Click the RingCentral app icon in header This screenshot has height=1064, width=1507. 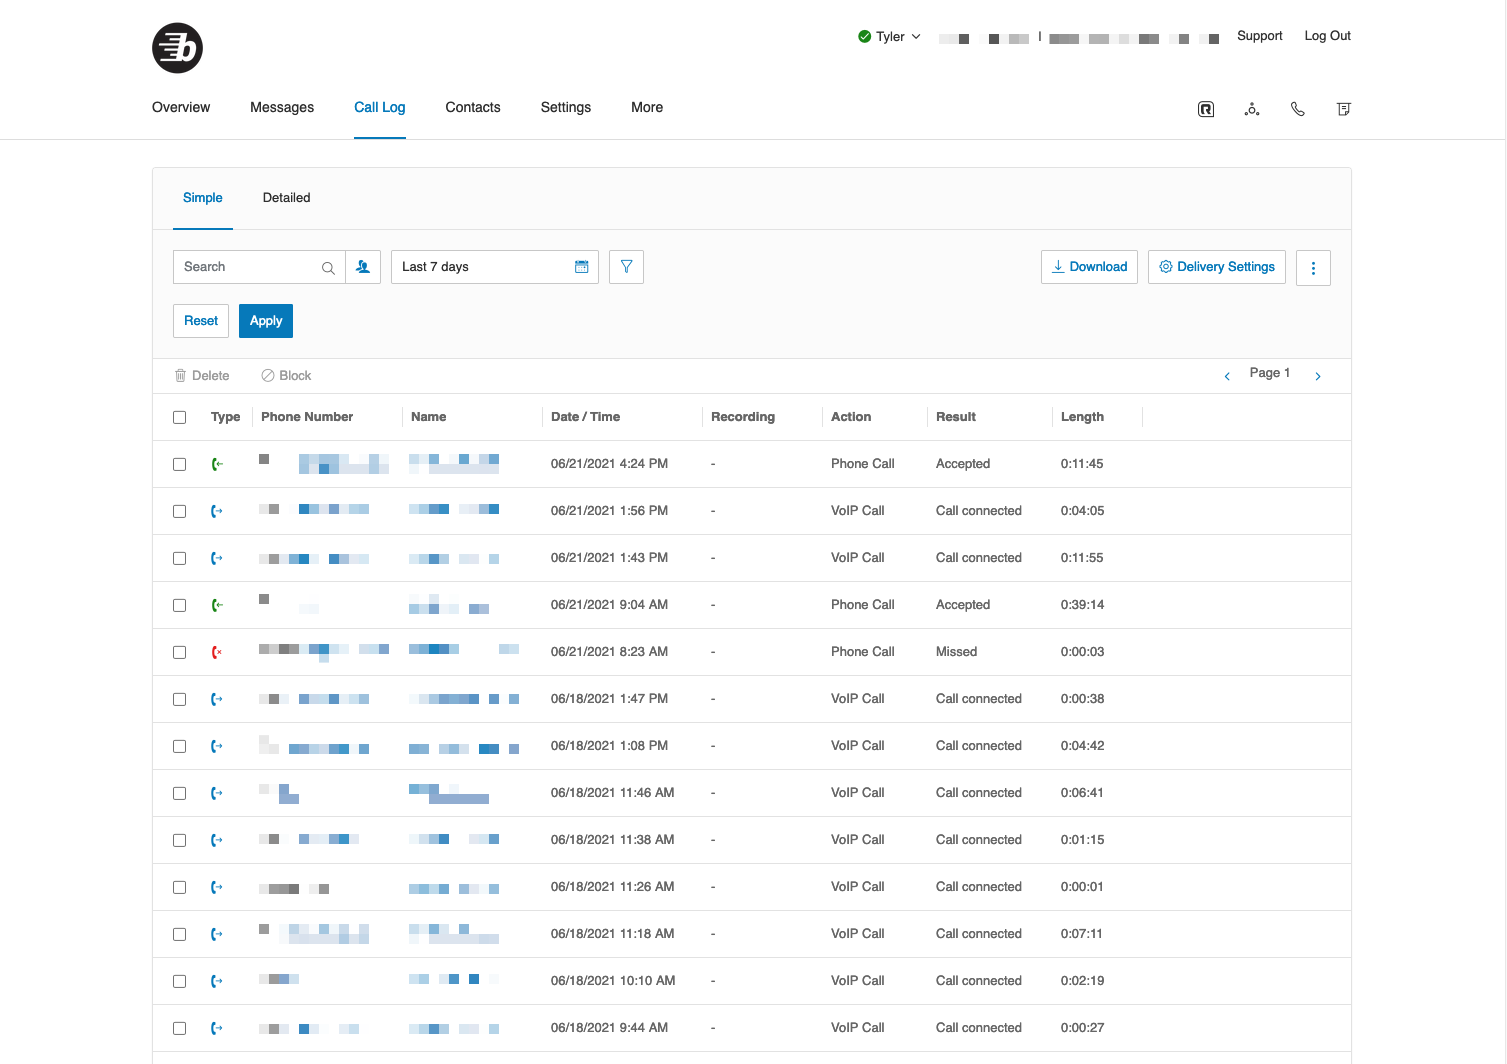pyautogui.click(x=1206, y=109)
